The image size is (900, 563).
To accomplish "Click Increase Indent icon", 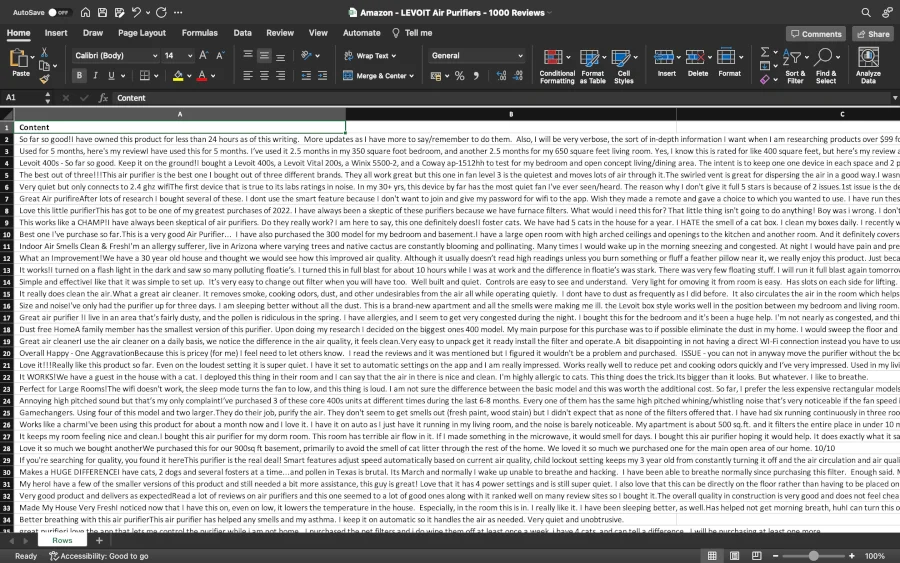I will (323, 75).
